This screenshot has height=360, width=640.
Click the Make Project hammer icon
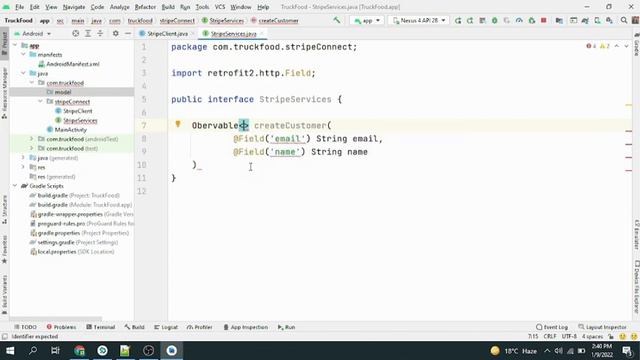tap(337, 20)
